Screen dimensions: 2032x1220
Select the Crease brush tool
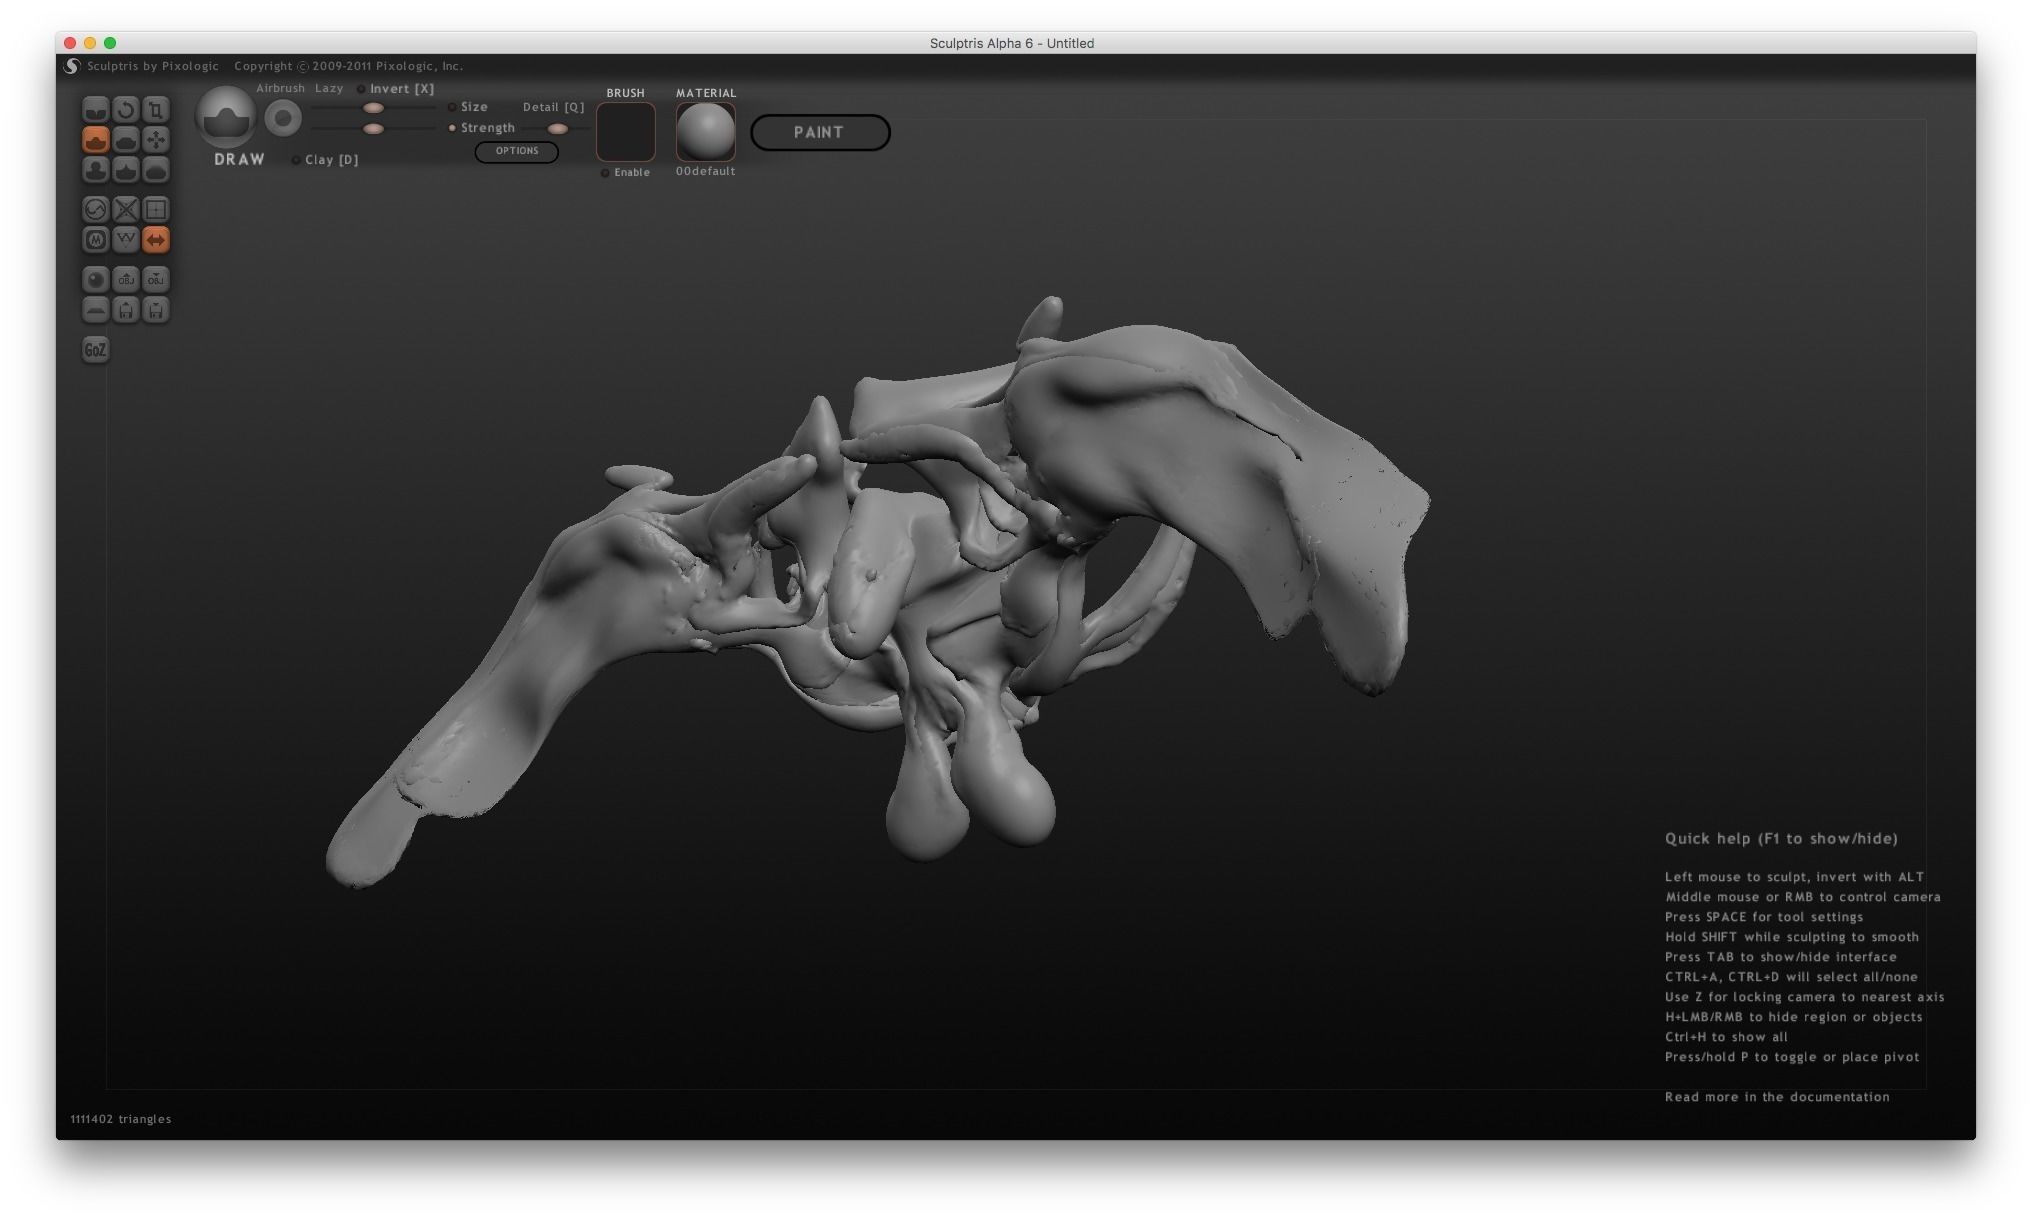pyautogui.click(x=95, y=109)
